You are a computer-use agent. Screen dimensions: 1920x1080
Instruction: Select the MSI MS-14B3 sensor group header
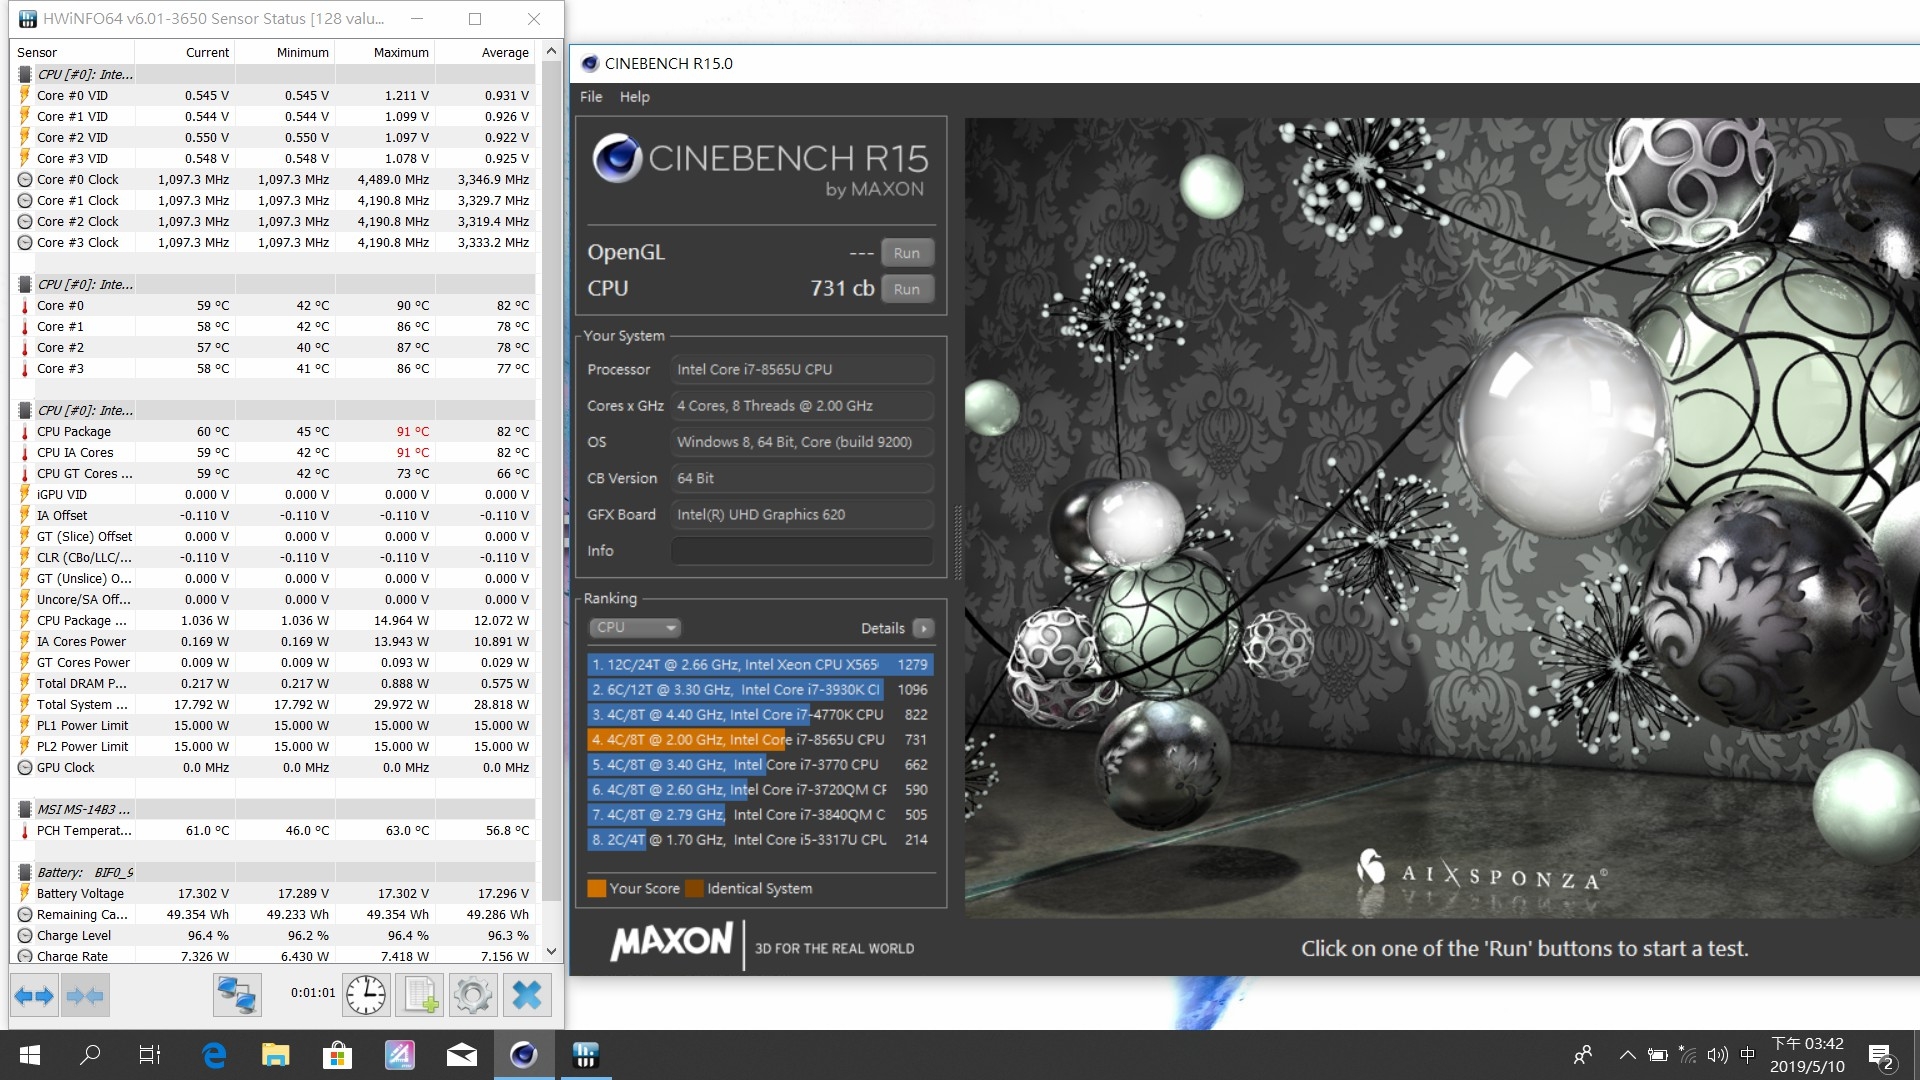click(x=273, y=809)
